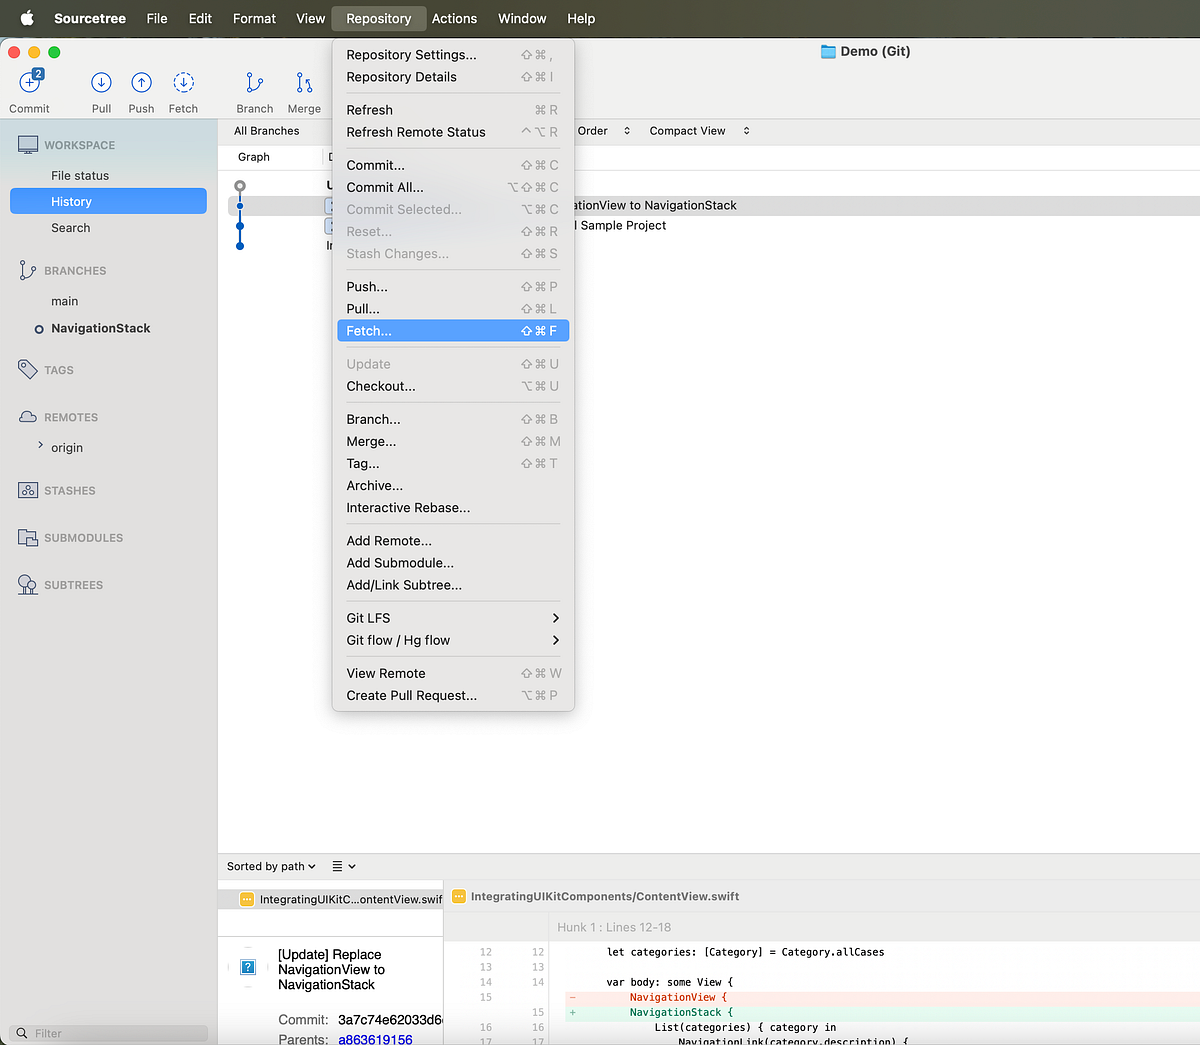The image size is (1200, 1045).
Task: Open the Sorted by path dropdown
Action: tap(268, 866)
